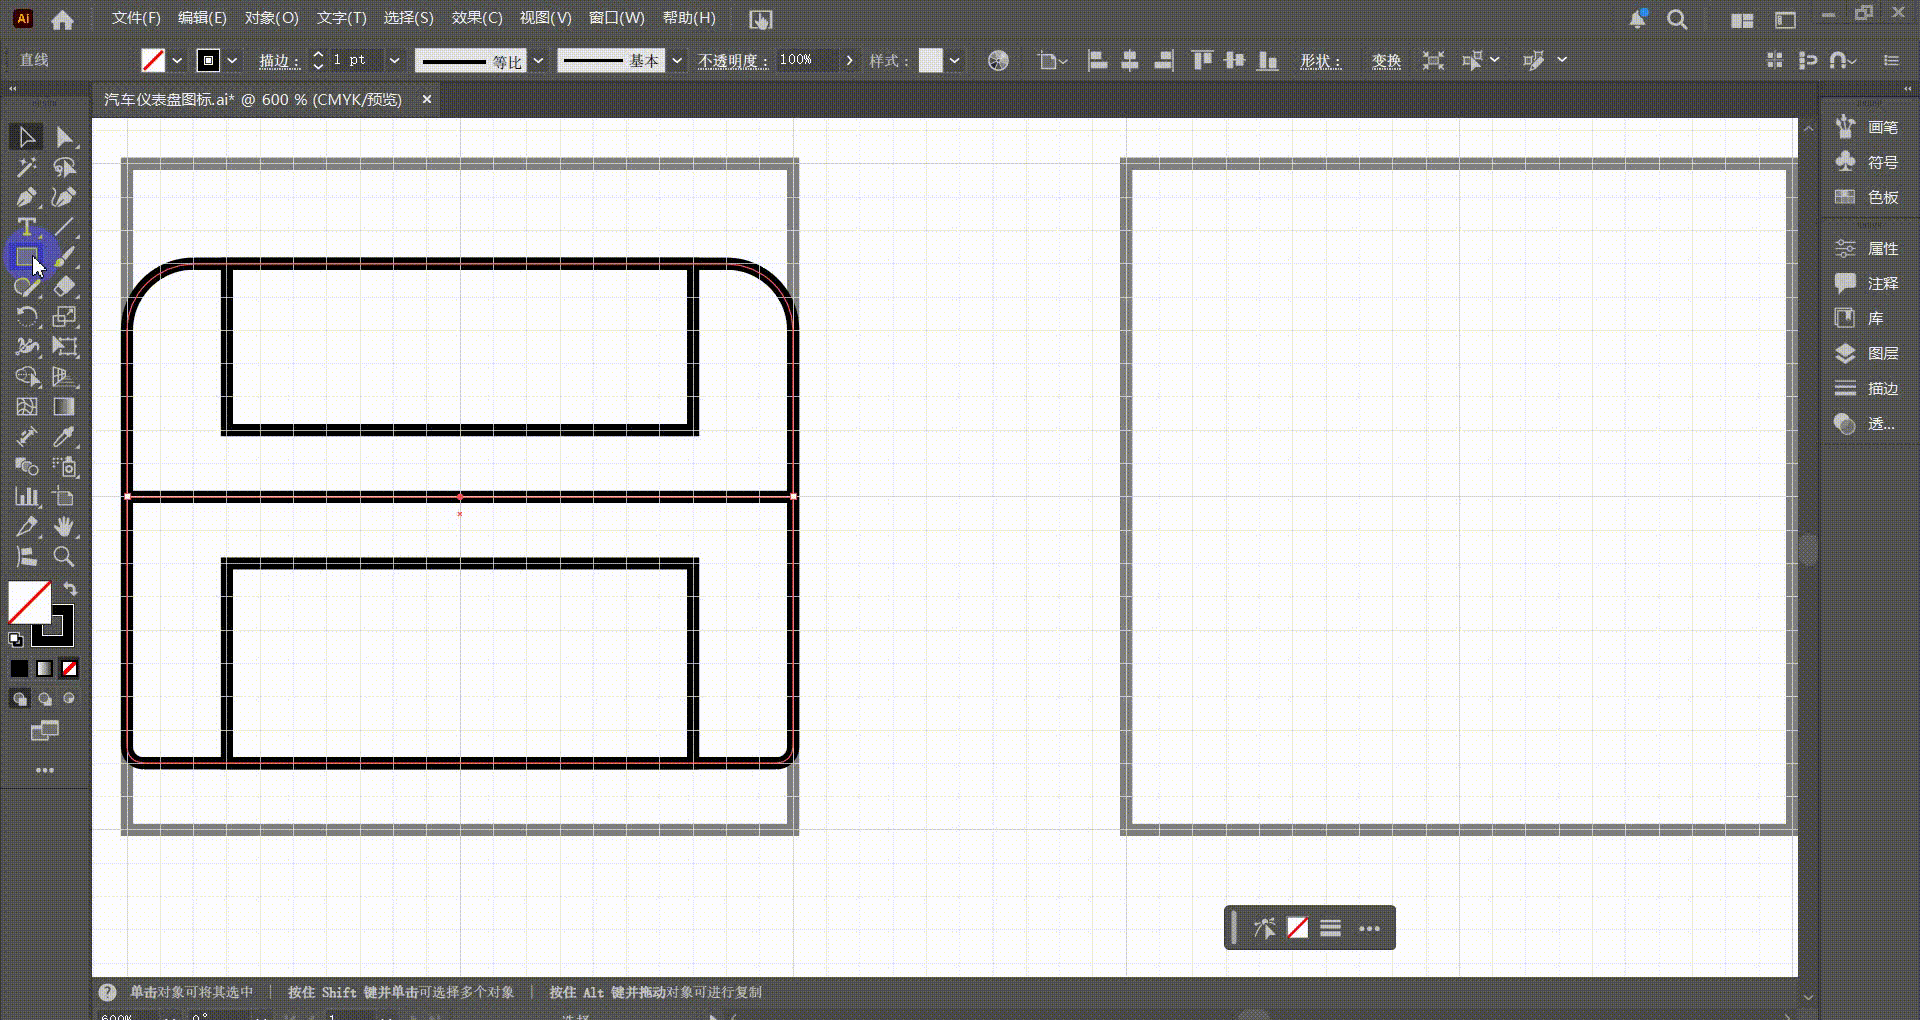Set paint type to Gradient
Screen dimensions: 1920x1020
pos(44,668)
